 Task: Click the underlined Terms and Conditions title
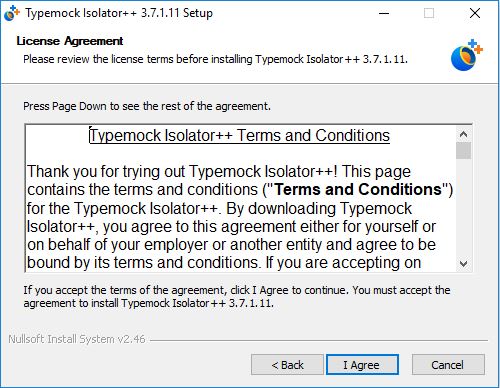tap(240, 135)
